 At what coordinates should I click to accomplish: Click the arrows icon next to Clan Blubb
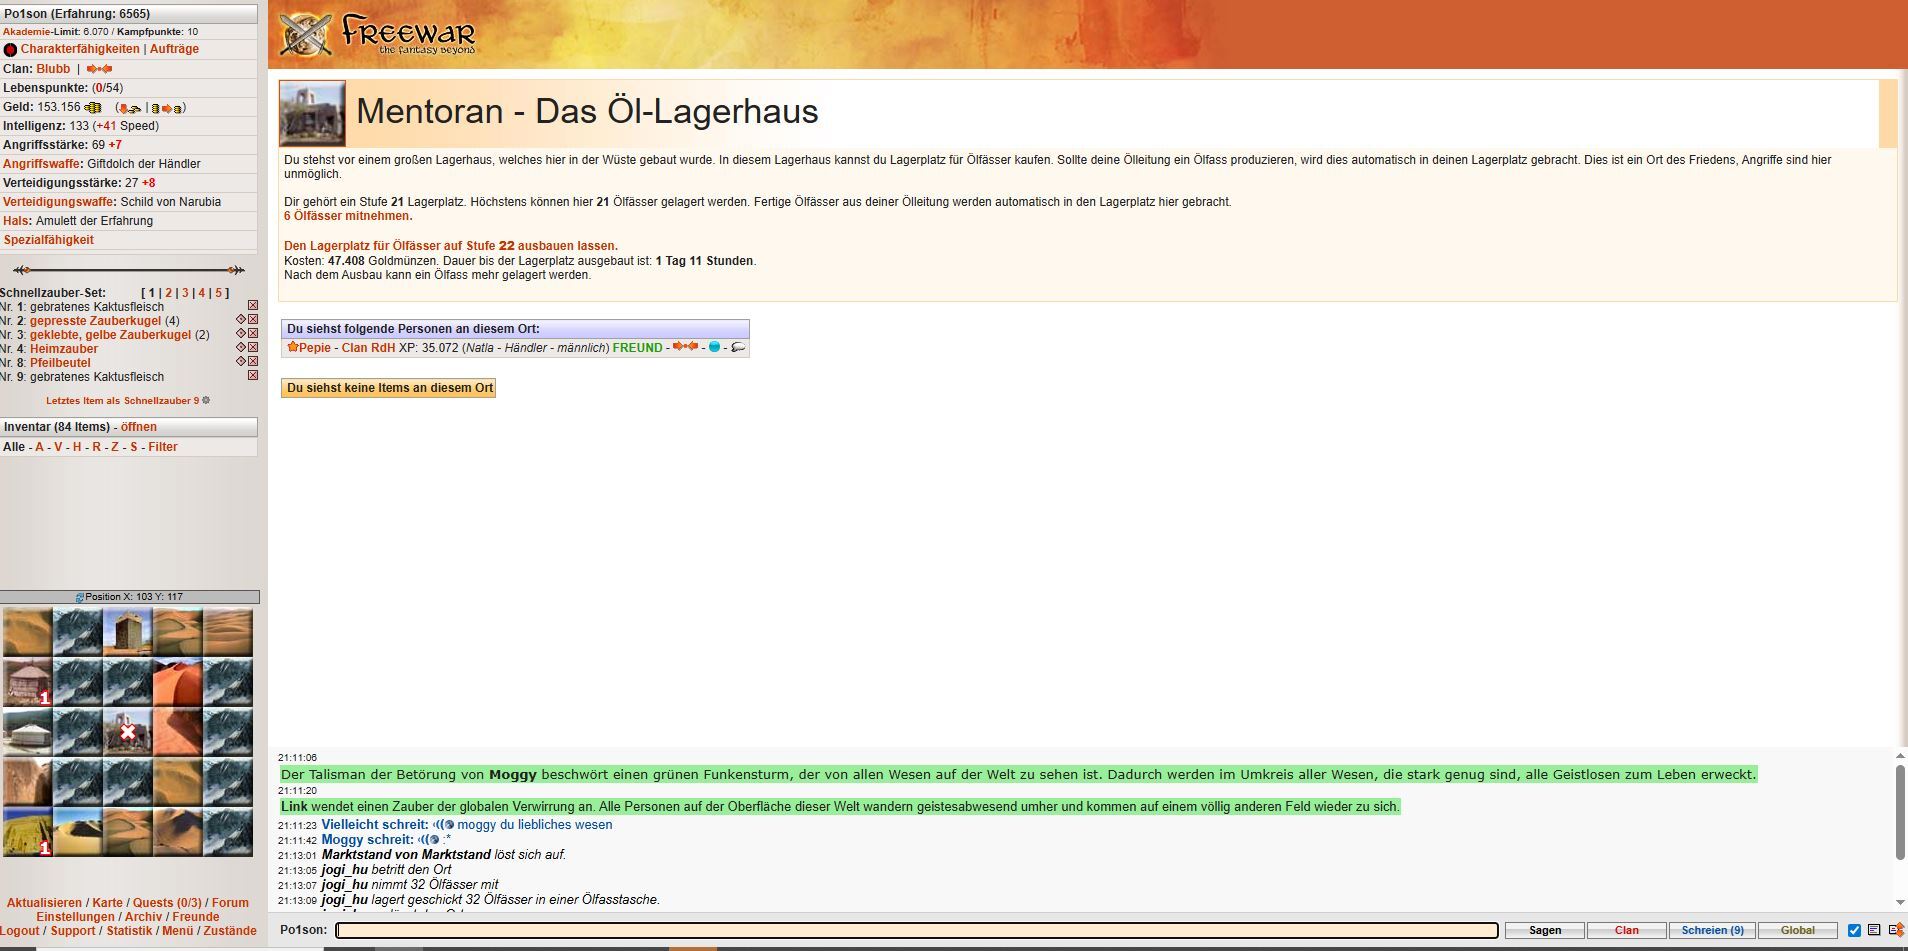pos(99,69)
